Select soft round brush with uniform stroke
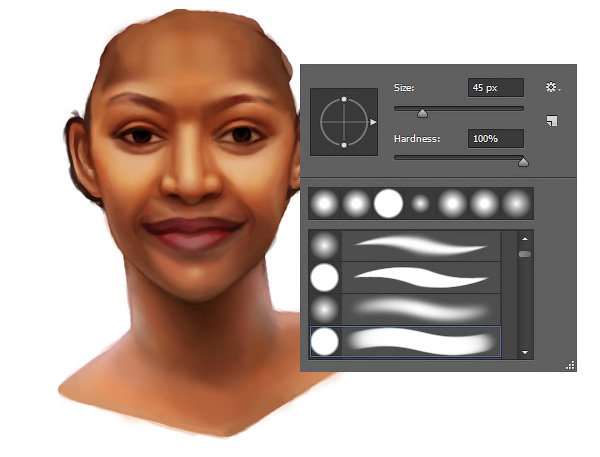 click(x=405, y=309)
